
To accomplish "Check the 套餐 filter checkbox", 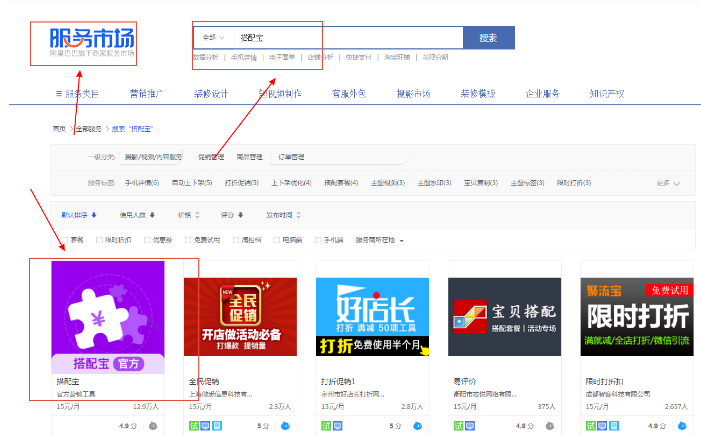I will 65,240.
